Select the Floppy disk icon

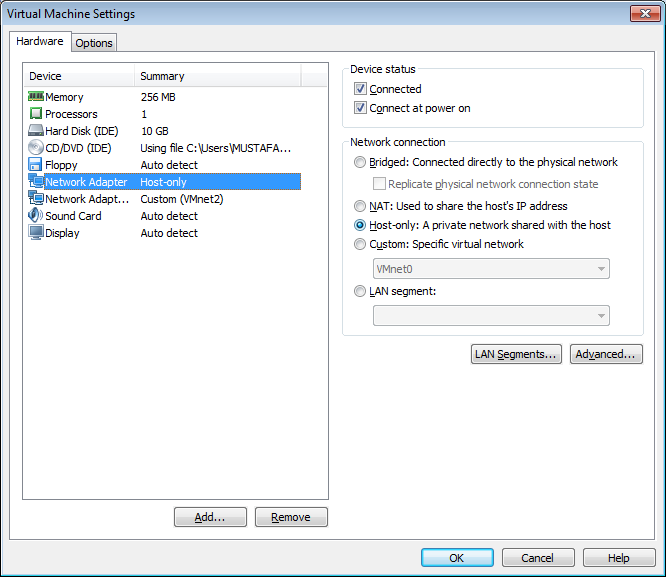click(x=35, y=164)
